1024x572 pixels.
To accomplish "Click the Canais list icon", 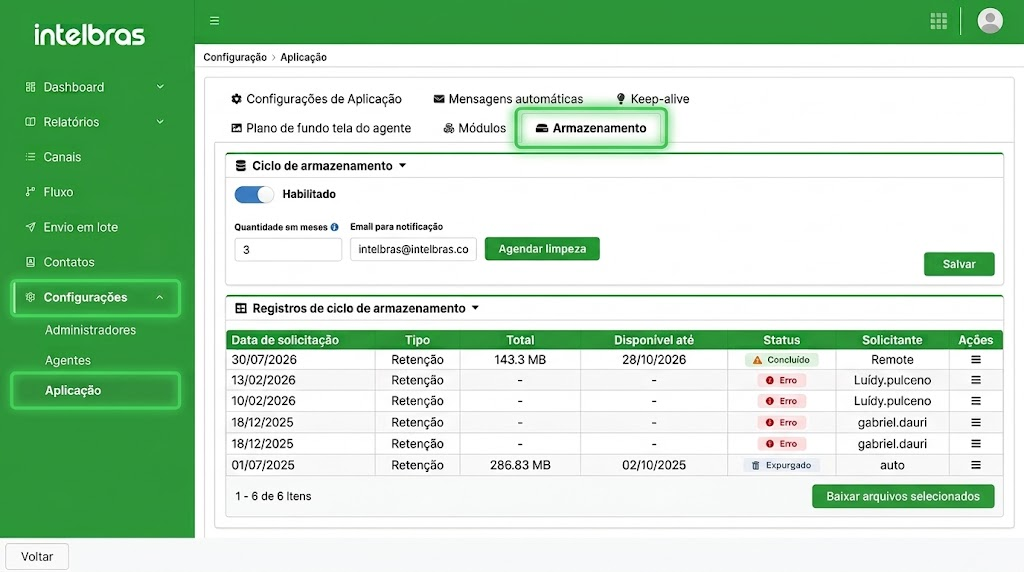I will [30, 157].
